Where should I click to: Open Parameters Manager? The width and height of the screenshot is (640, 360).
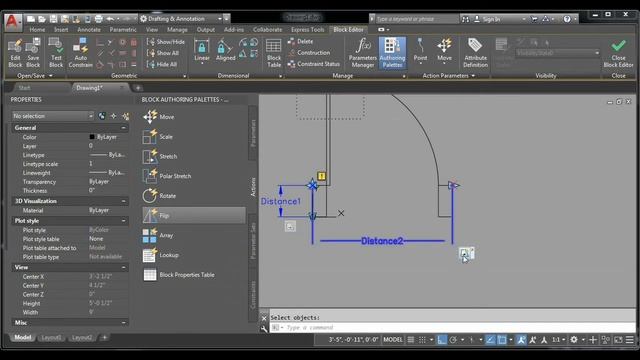[x=362, y=53]
